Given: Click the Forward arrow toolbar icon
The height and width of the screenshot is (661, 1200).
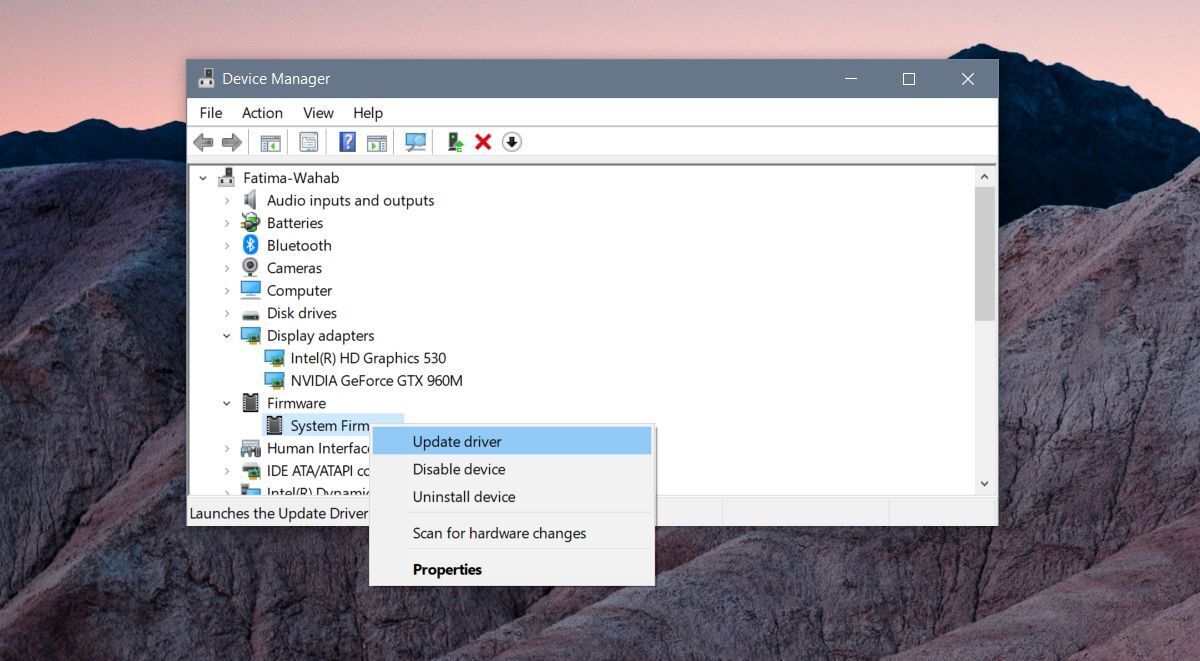Looking at the screenshot, I should 232,142.
